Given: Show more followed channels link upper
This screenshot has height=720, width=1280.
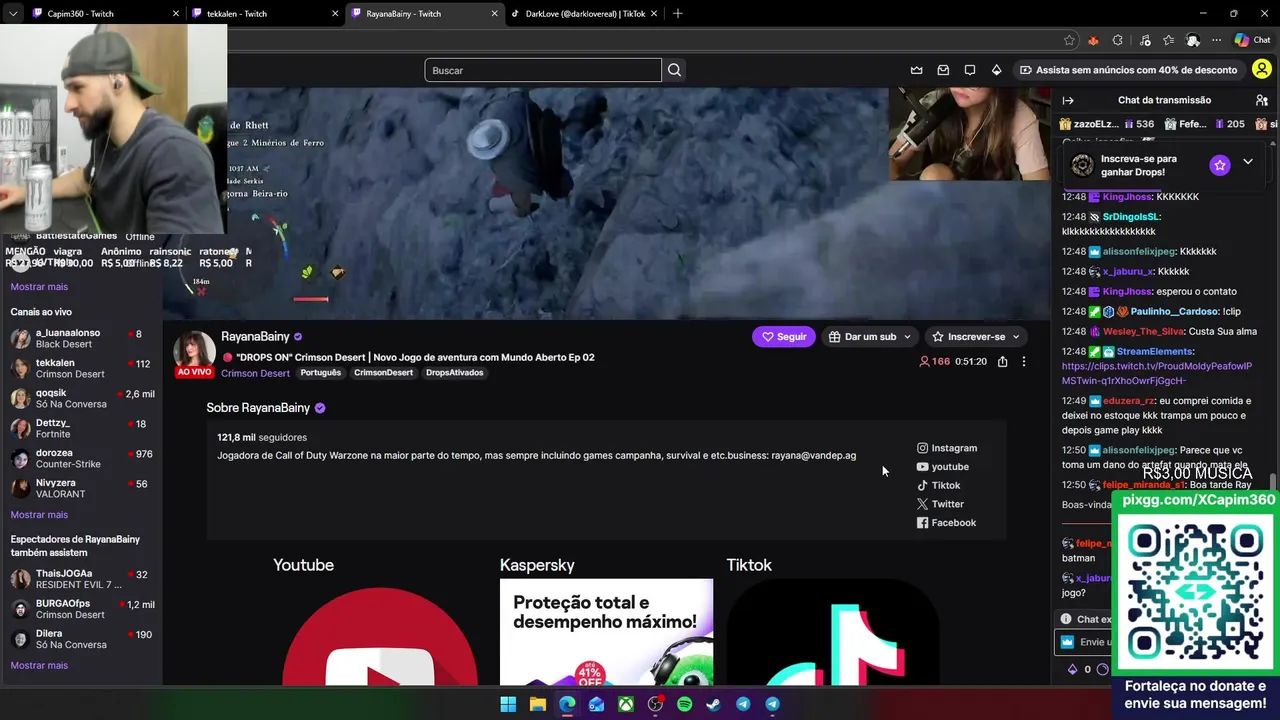Looking at the screenshot, I should 39,287.
